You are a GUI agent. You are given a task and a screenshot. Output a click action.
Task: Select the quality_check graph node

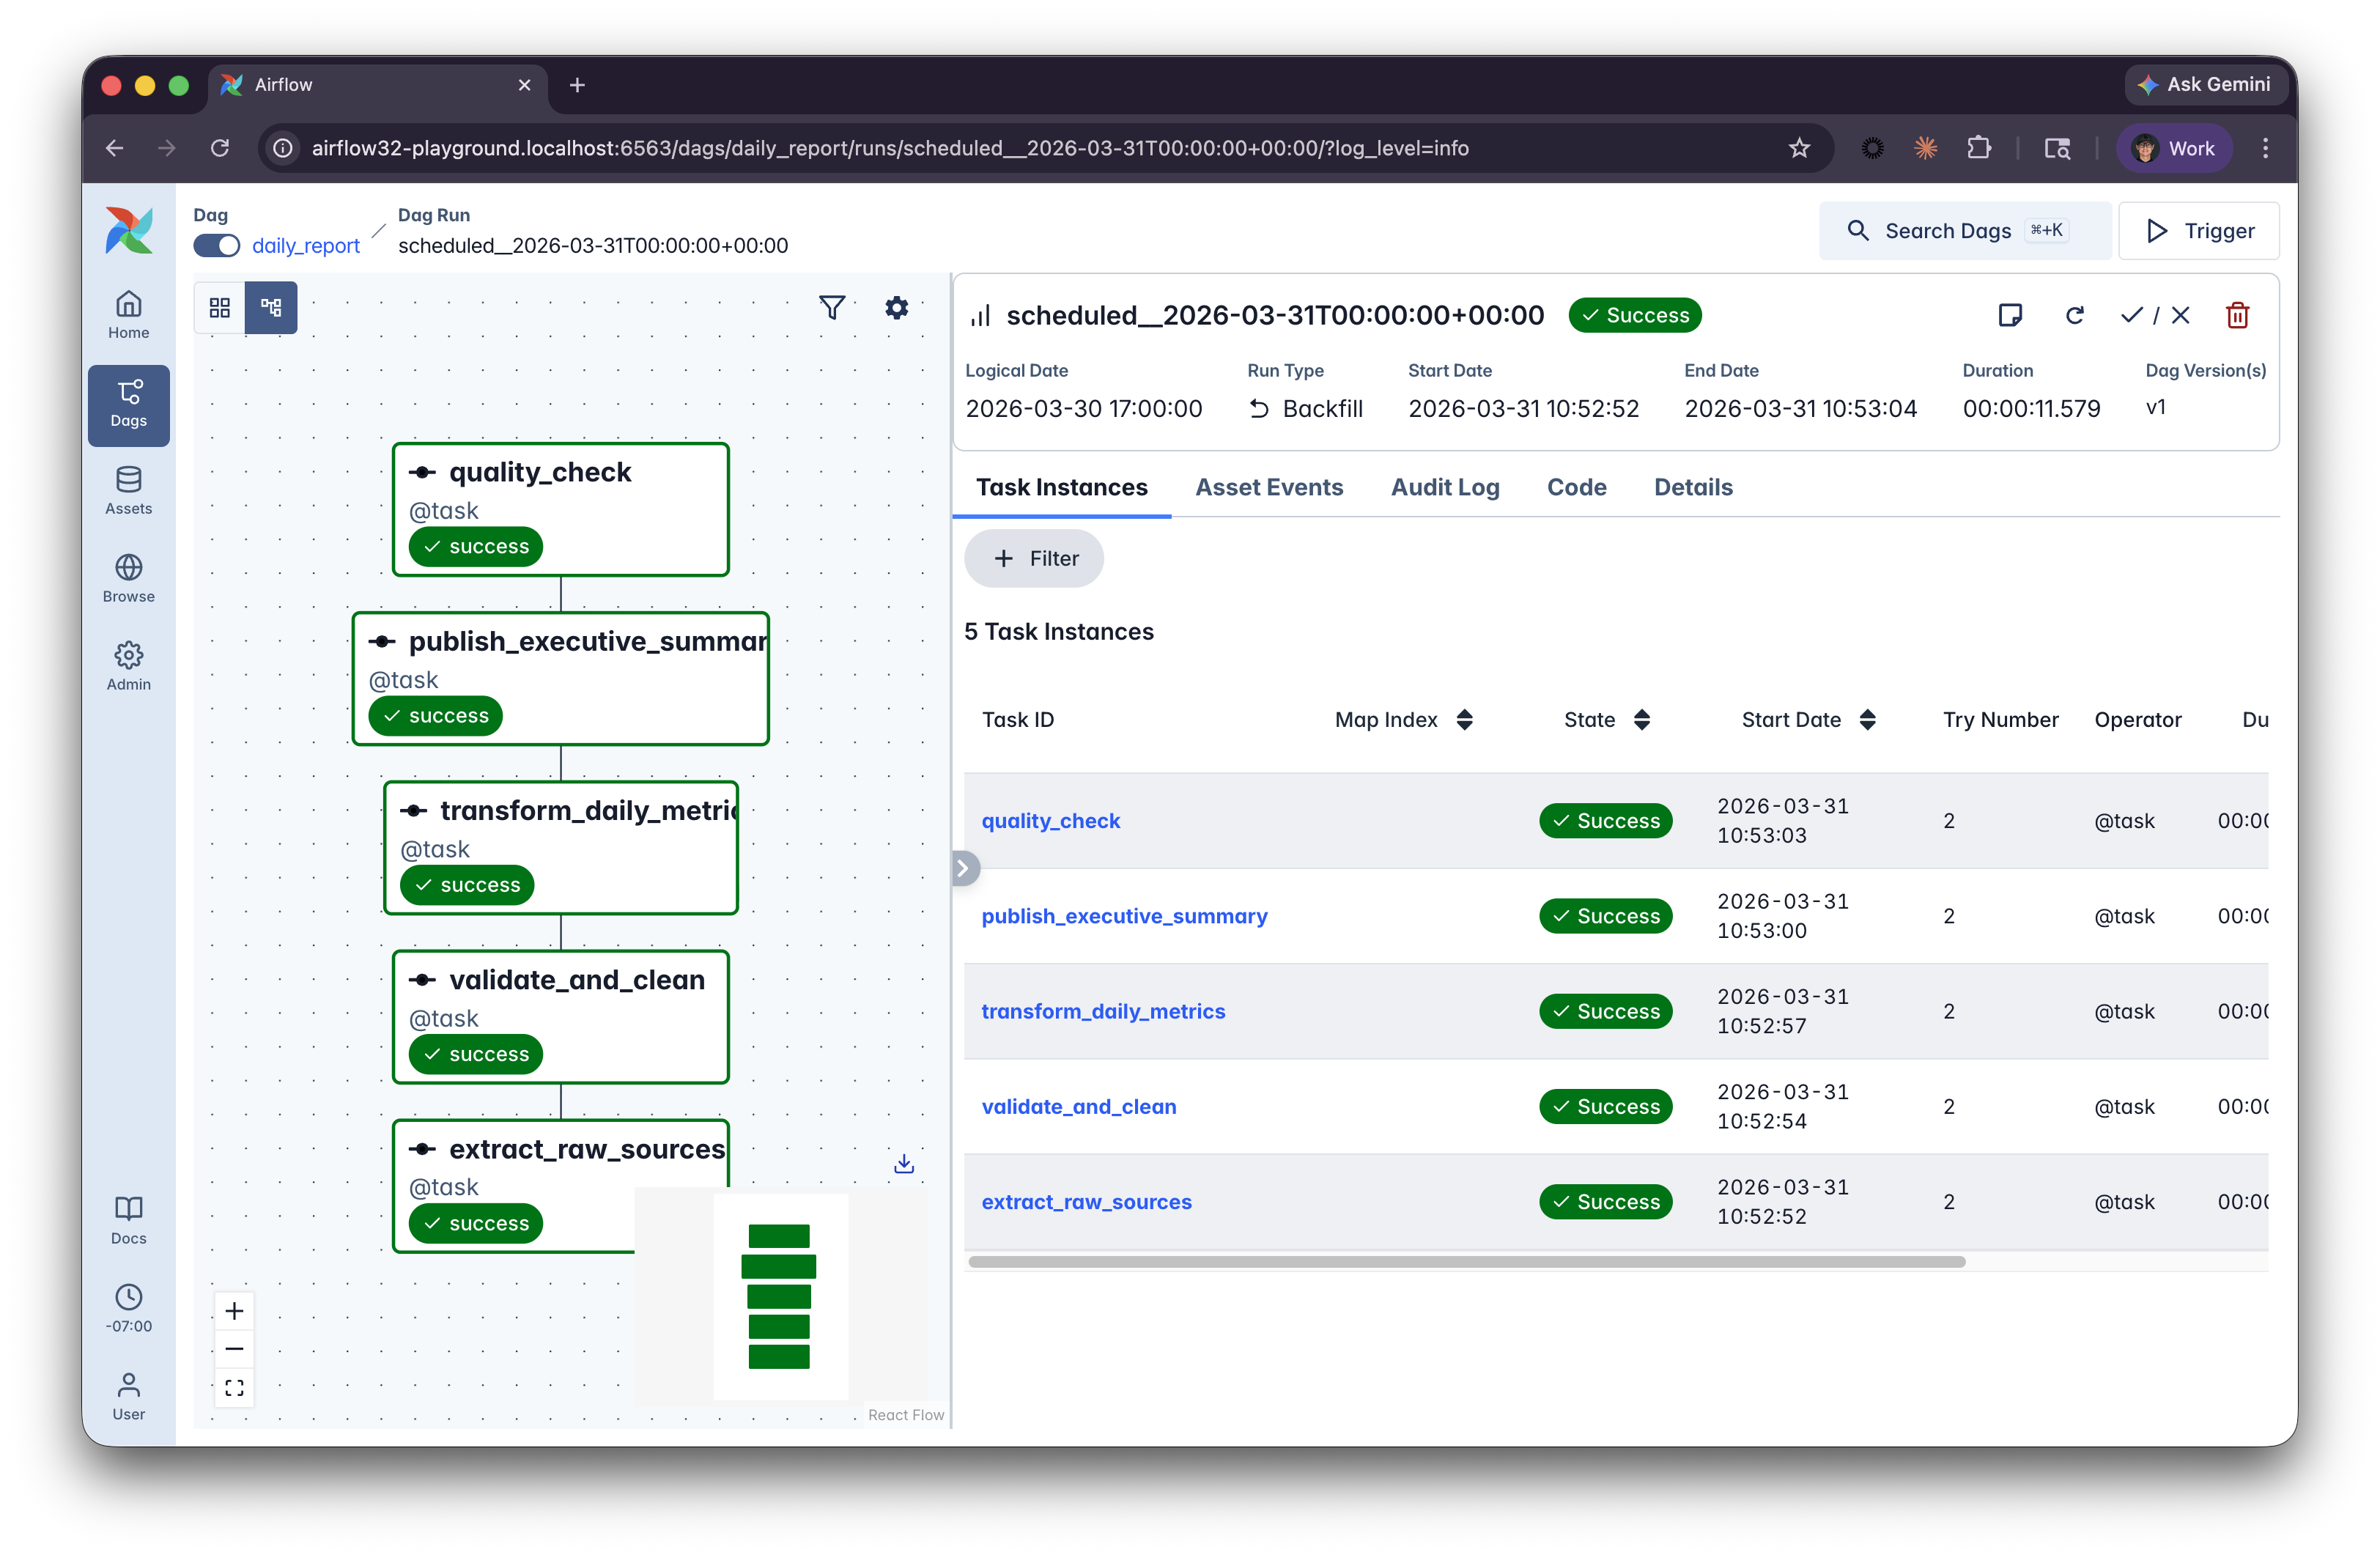tap(560, 510)
